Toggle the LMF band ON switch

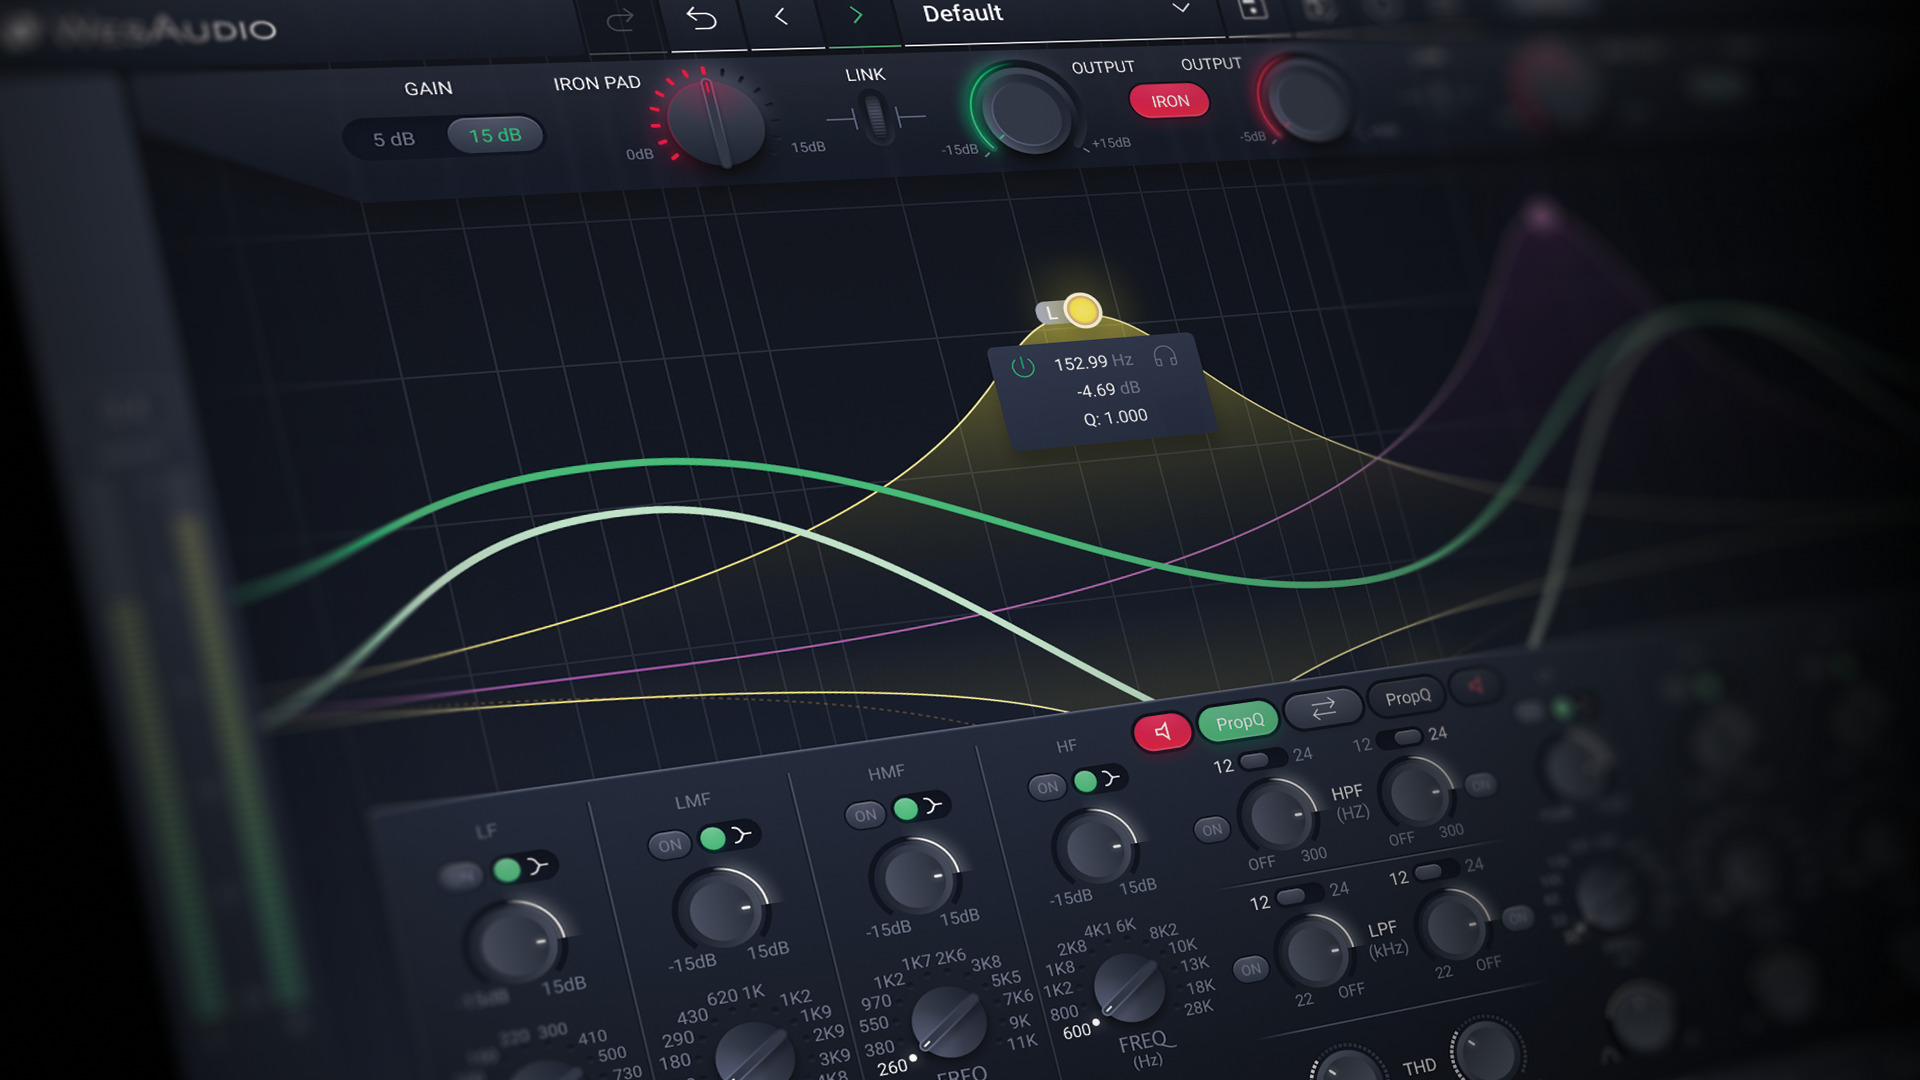669,845
